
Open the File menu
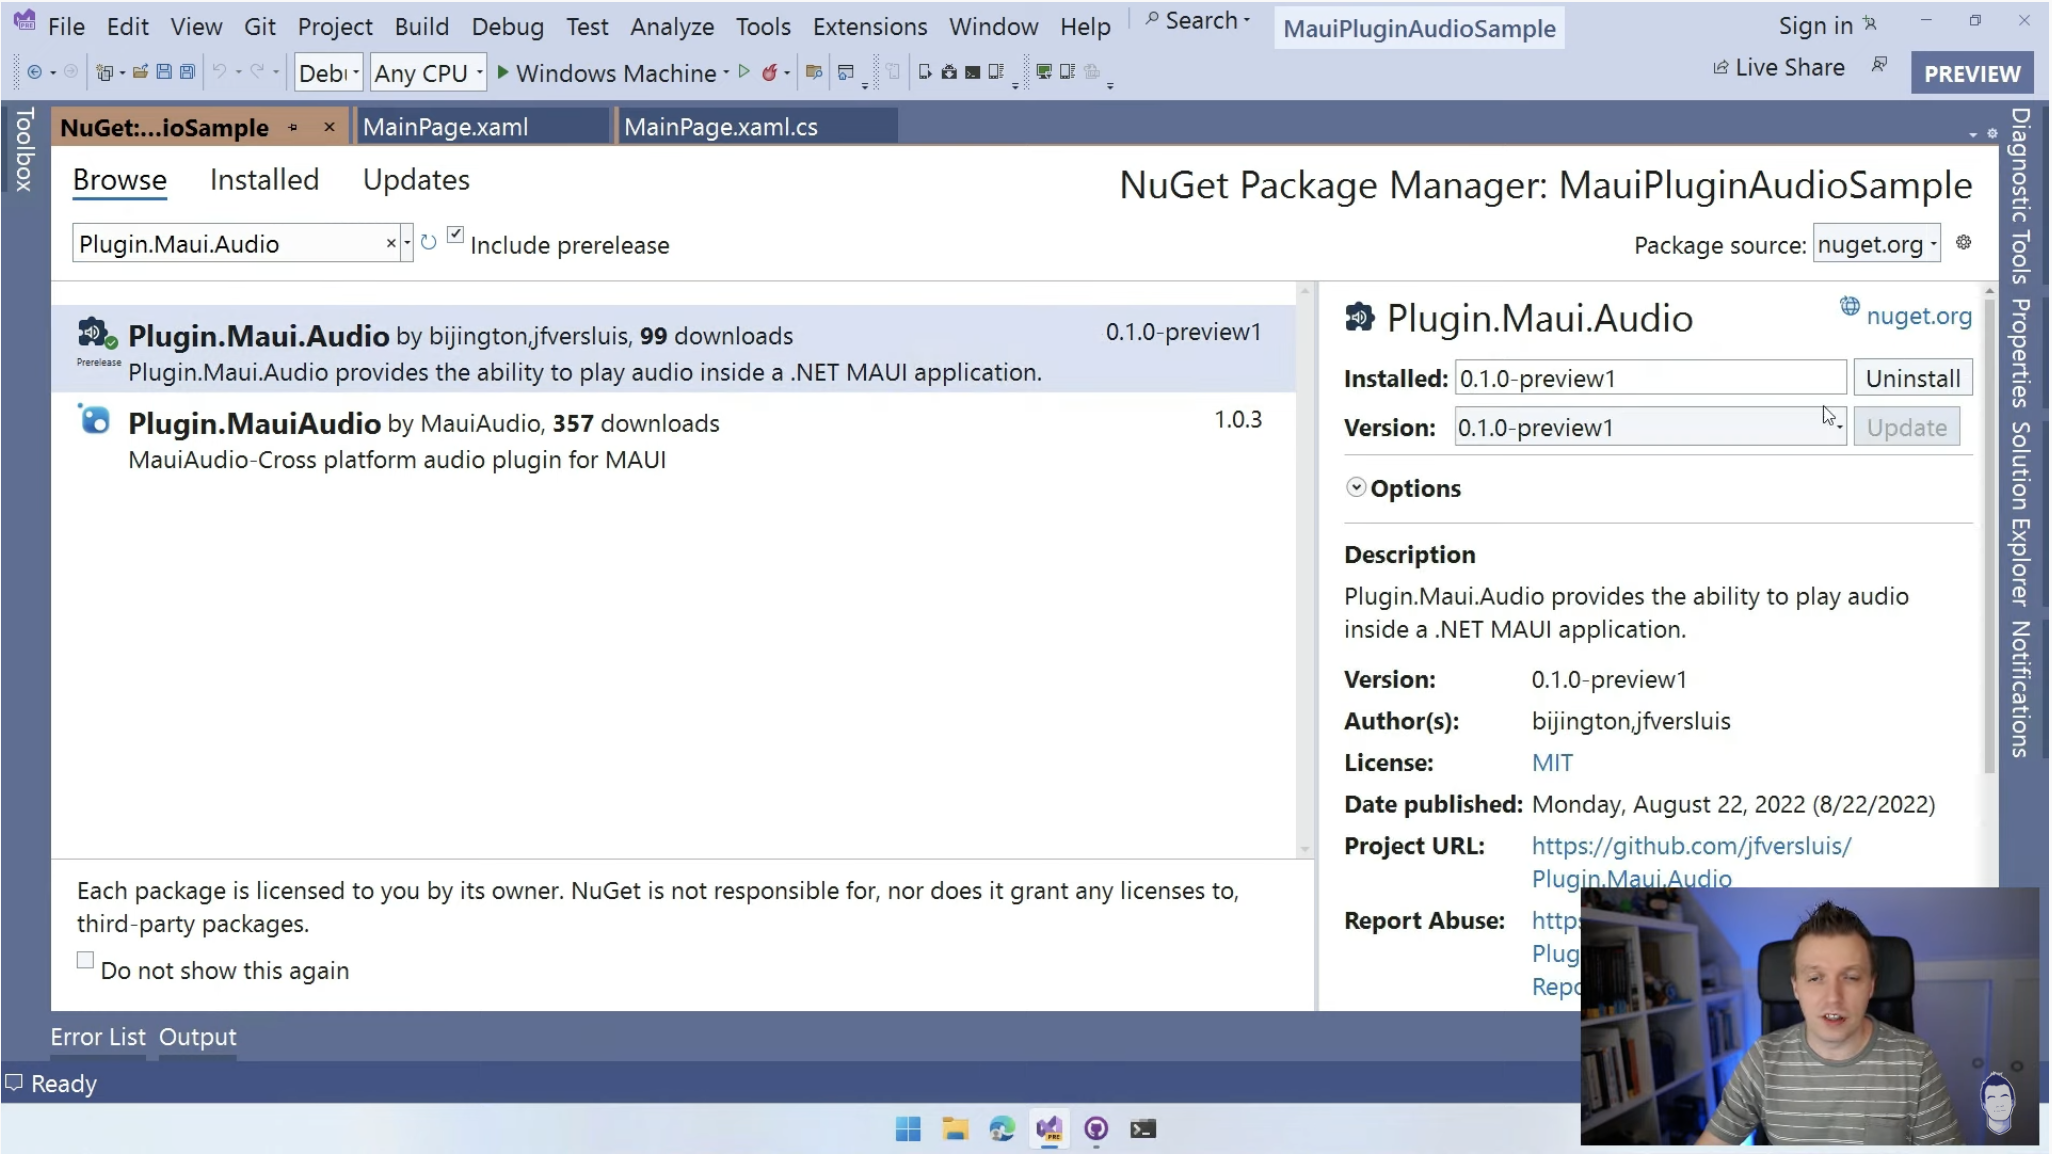pyautogui.click(x=66, y=26)
